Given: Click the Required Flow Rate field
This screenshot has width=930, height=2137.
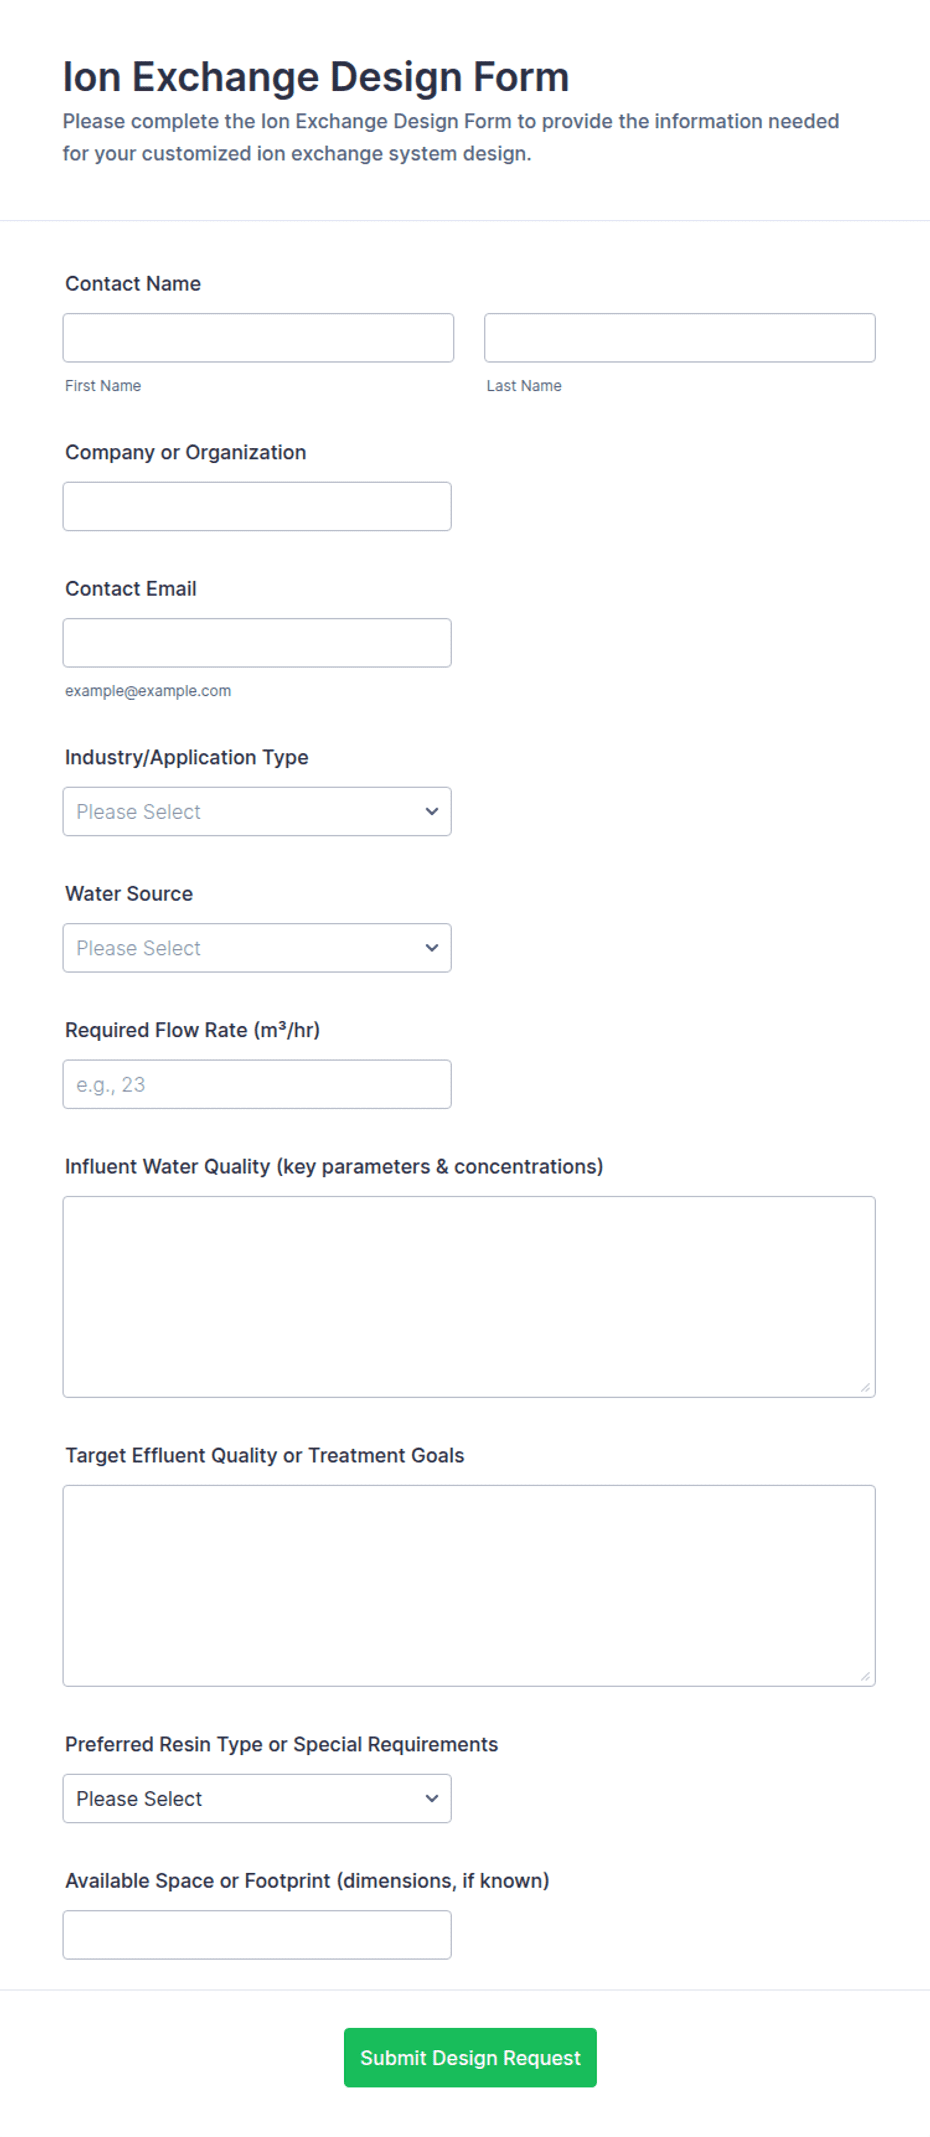Looking at the screenshot, I should 257,1084.
